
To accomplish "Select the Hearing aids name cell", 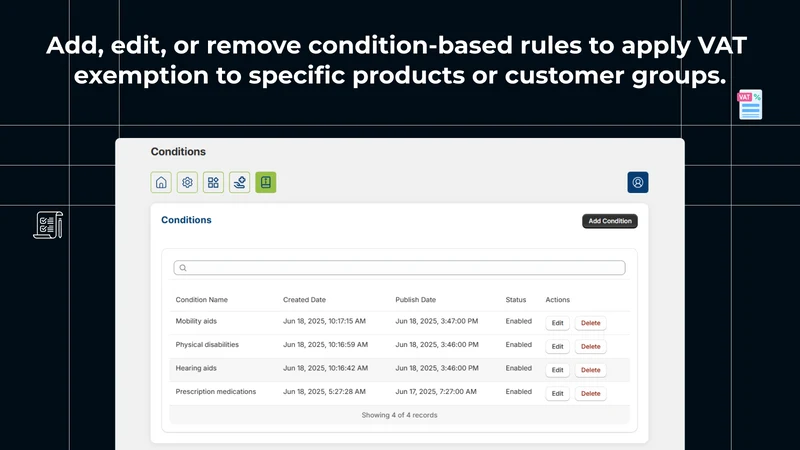I will [x=196, y=368].
